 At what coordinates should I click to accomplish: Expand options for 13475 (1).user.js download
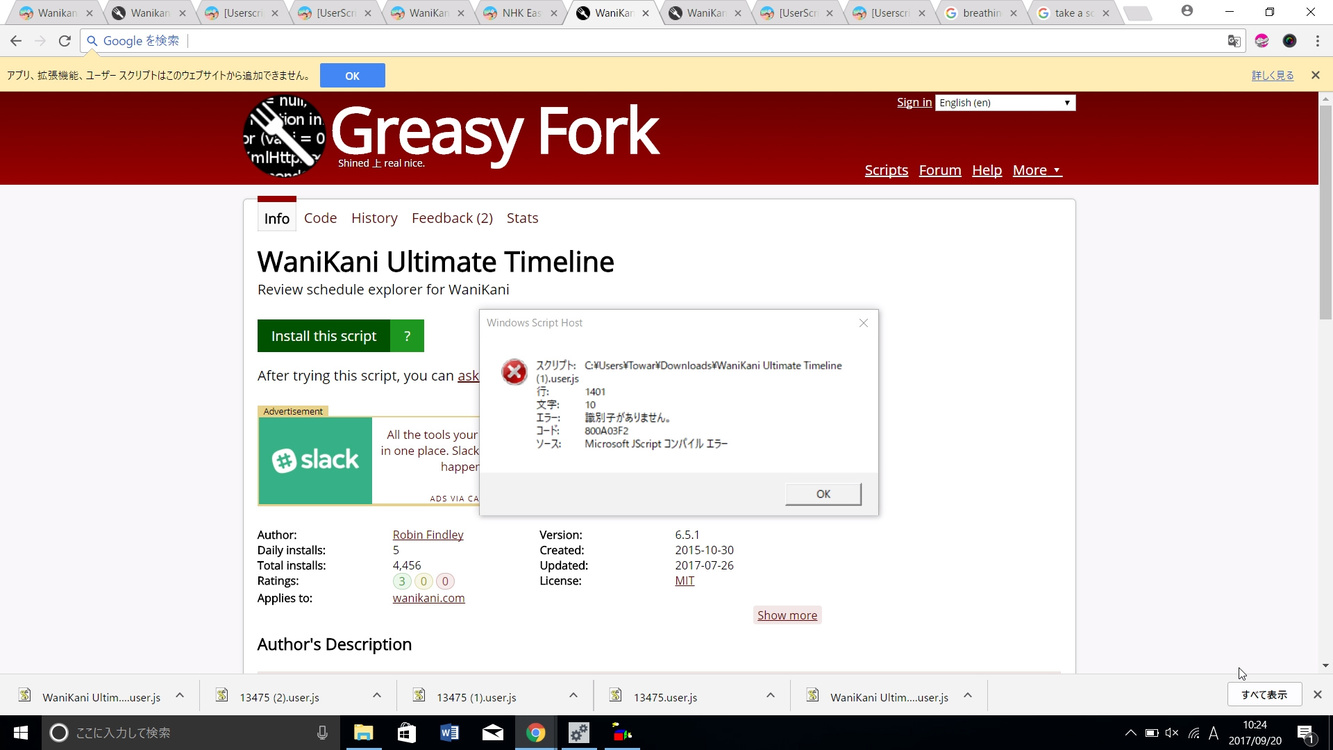tap(573, 696)
